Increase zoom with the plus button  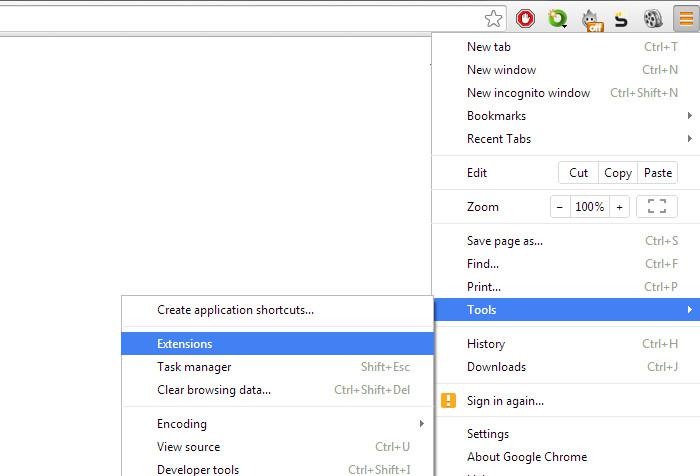point(620,207)
